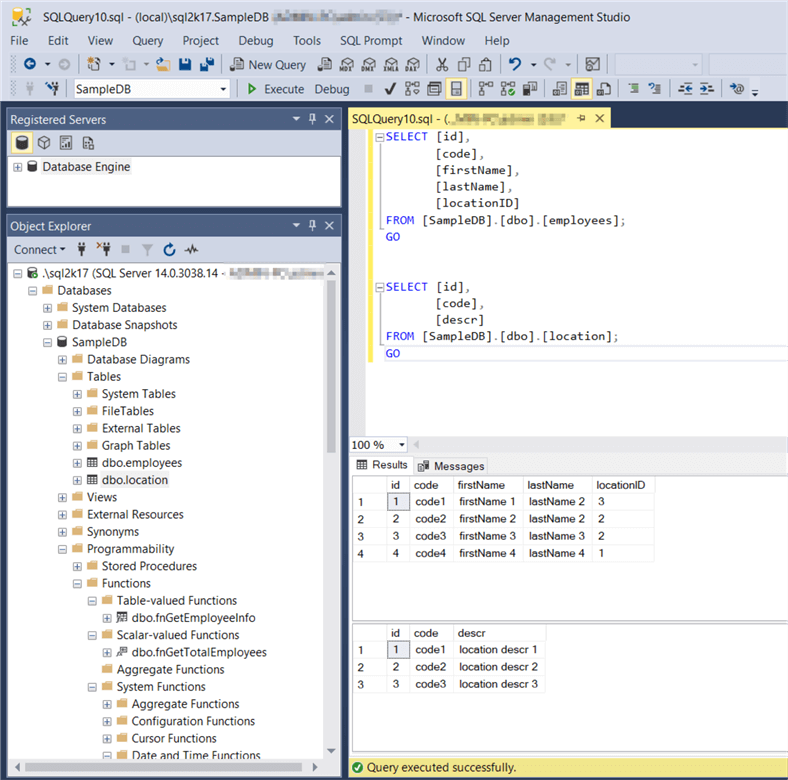Expand the dbo.employees table node
This screenshot has width=788, height=780.
tap(77, 463)
